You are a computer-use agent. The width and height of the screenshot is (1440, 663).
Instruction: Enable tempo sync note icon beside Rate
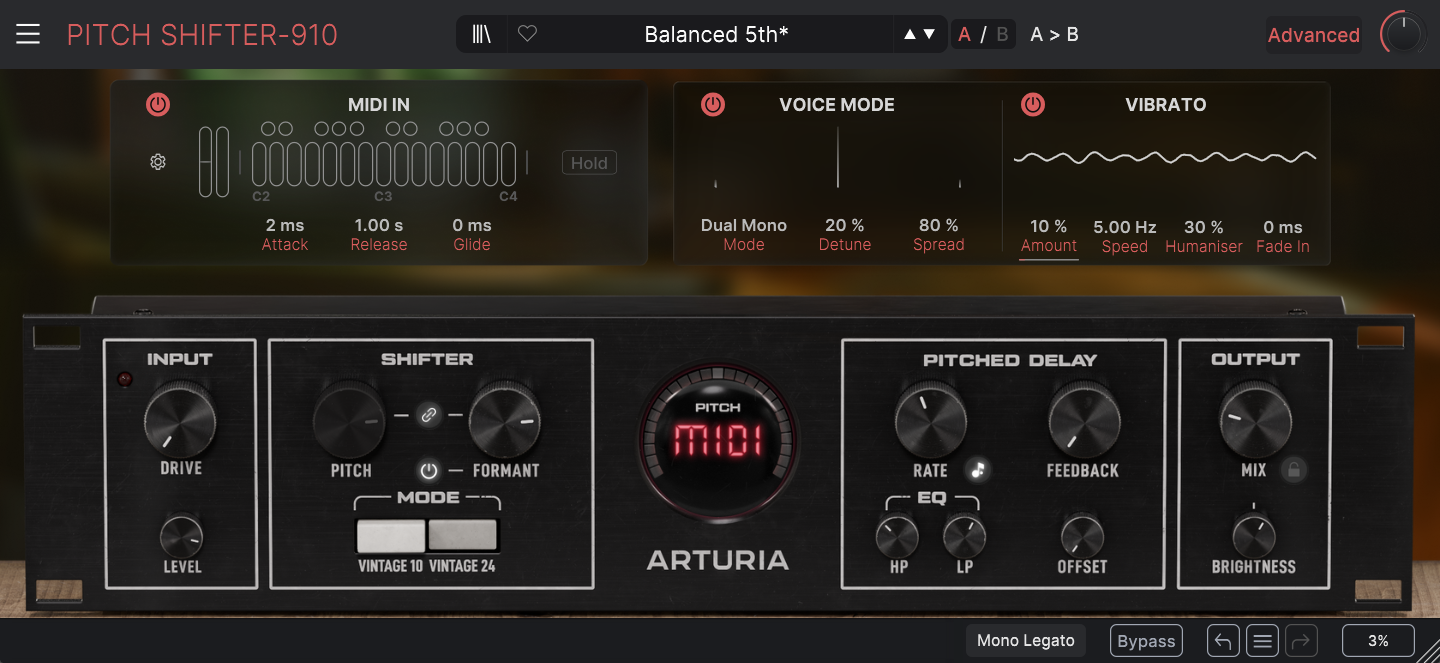[x=978, y=470]
